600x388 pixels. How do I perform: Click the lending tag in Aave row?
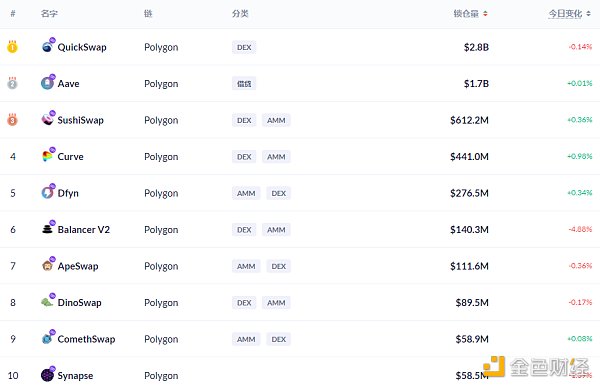pos(244,83)
